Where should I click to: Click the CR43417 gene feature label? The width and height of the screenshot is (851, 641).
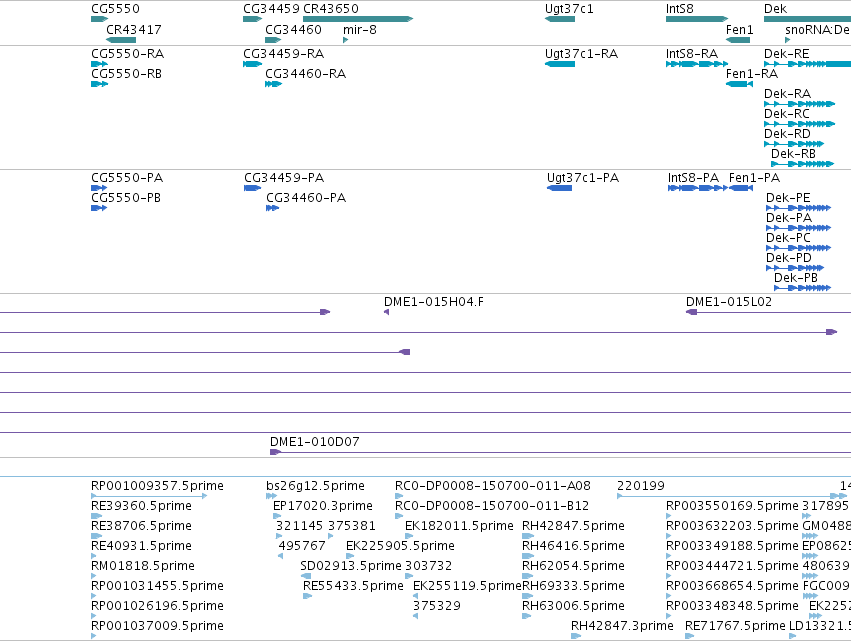tap(134, 30)
